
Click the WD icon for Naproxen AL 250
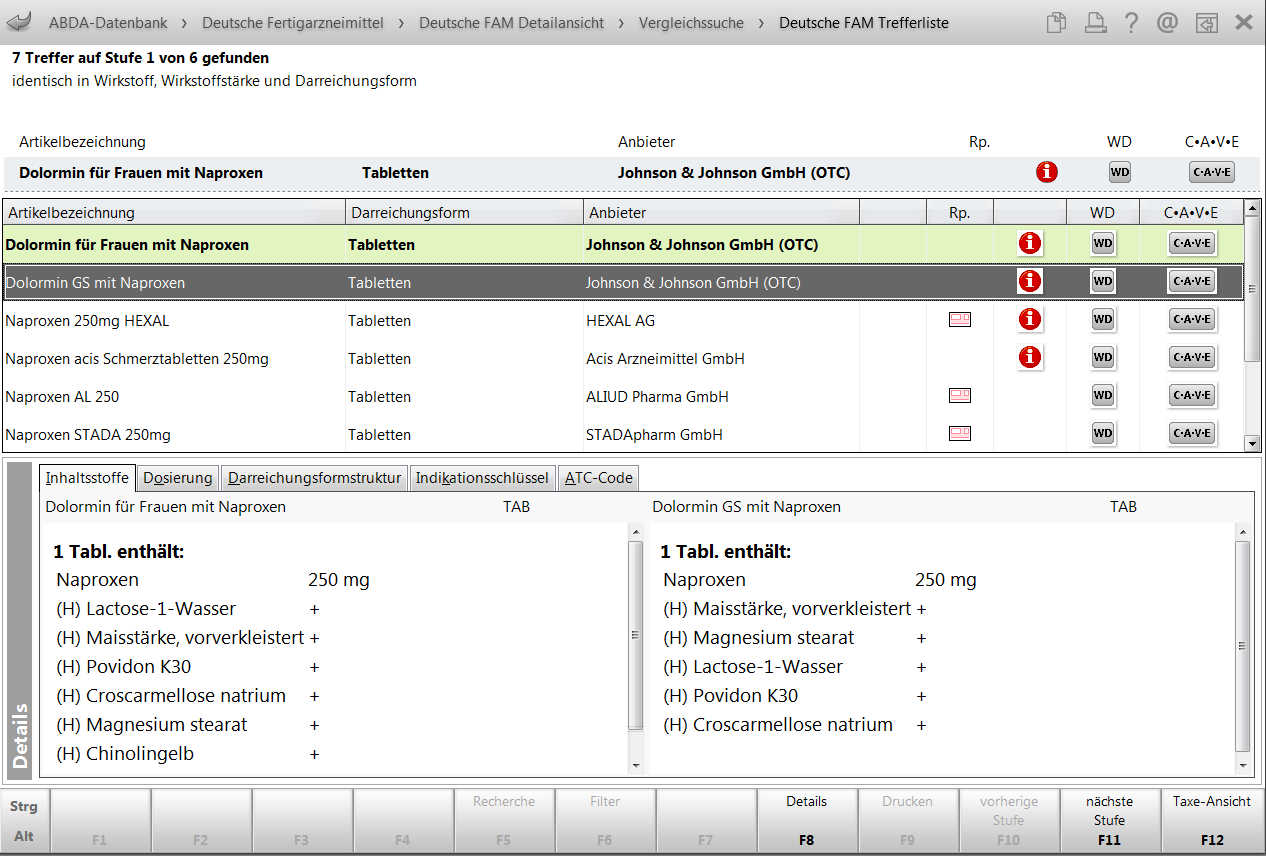point(1102,395)
